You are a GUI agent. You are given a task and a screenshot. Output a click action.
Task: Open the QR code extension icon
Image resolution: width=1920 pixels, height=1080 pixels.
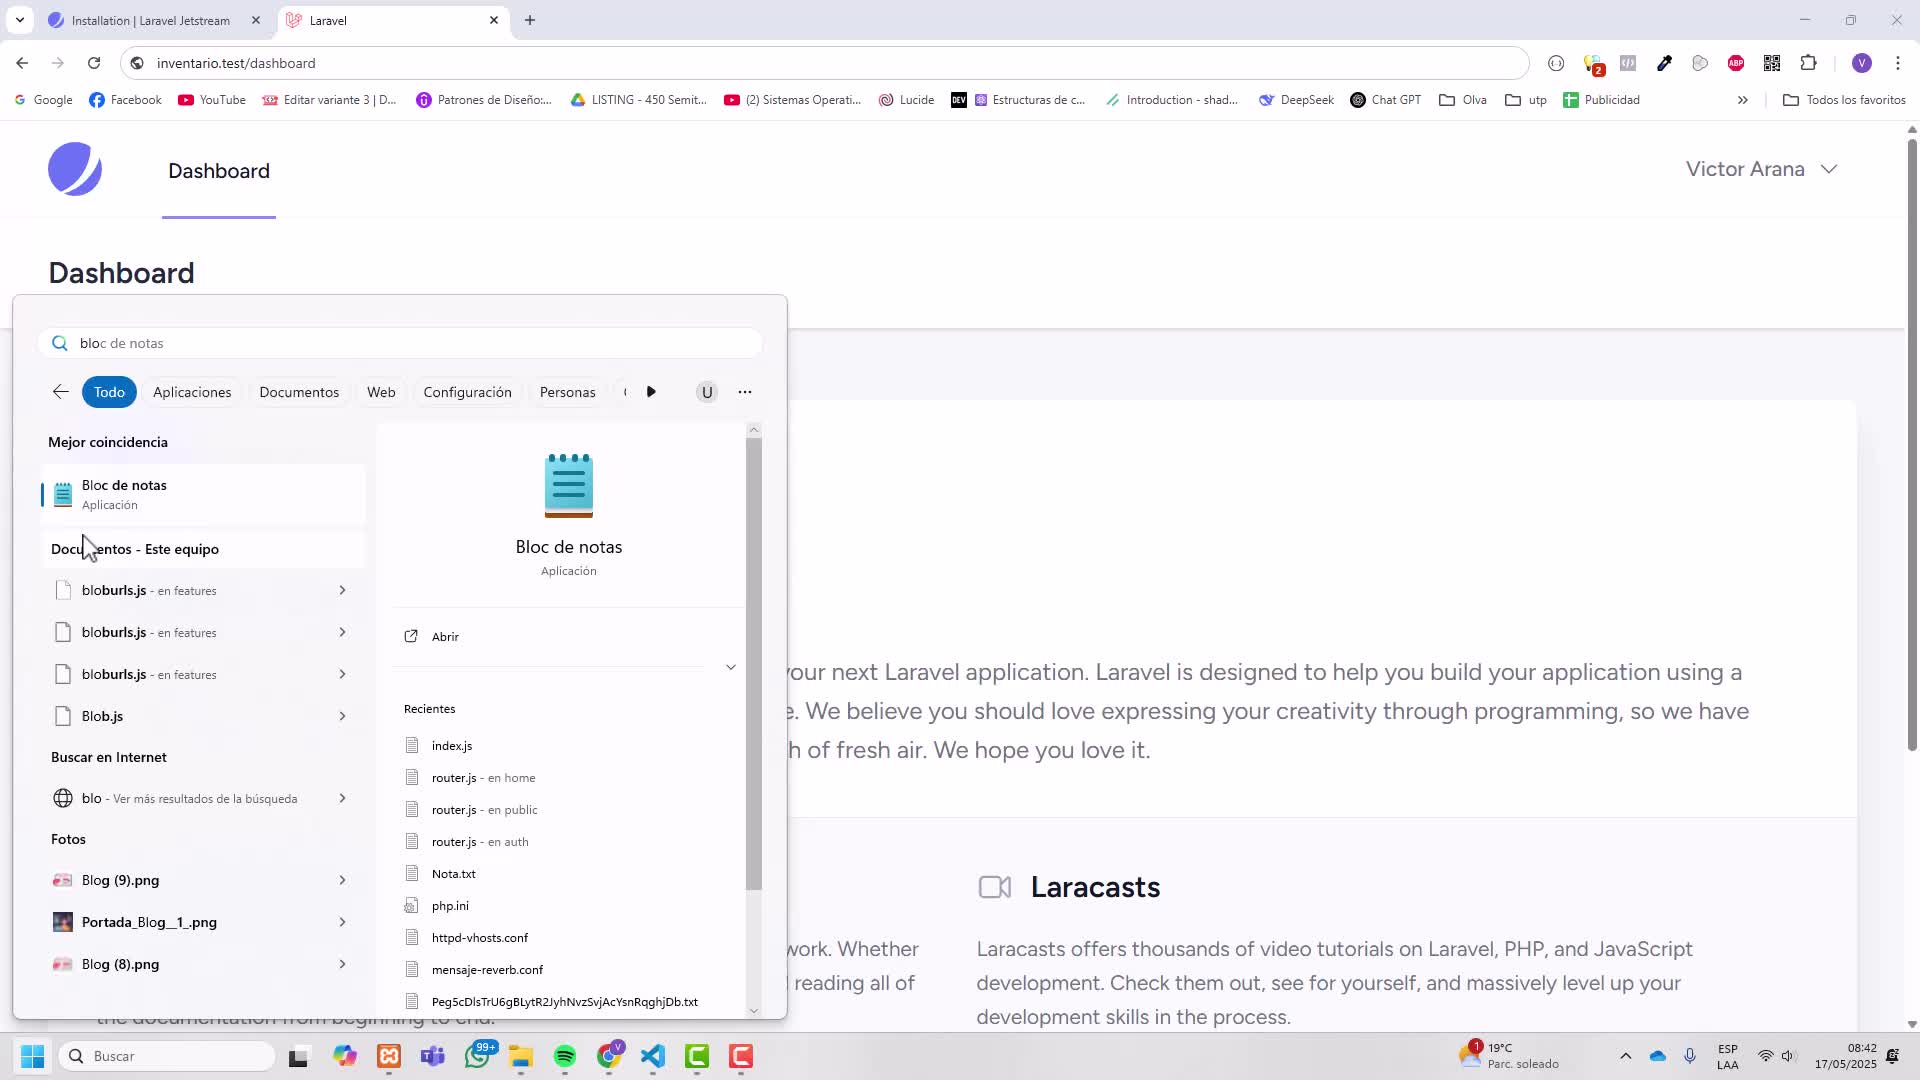pos(1772,63)
